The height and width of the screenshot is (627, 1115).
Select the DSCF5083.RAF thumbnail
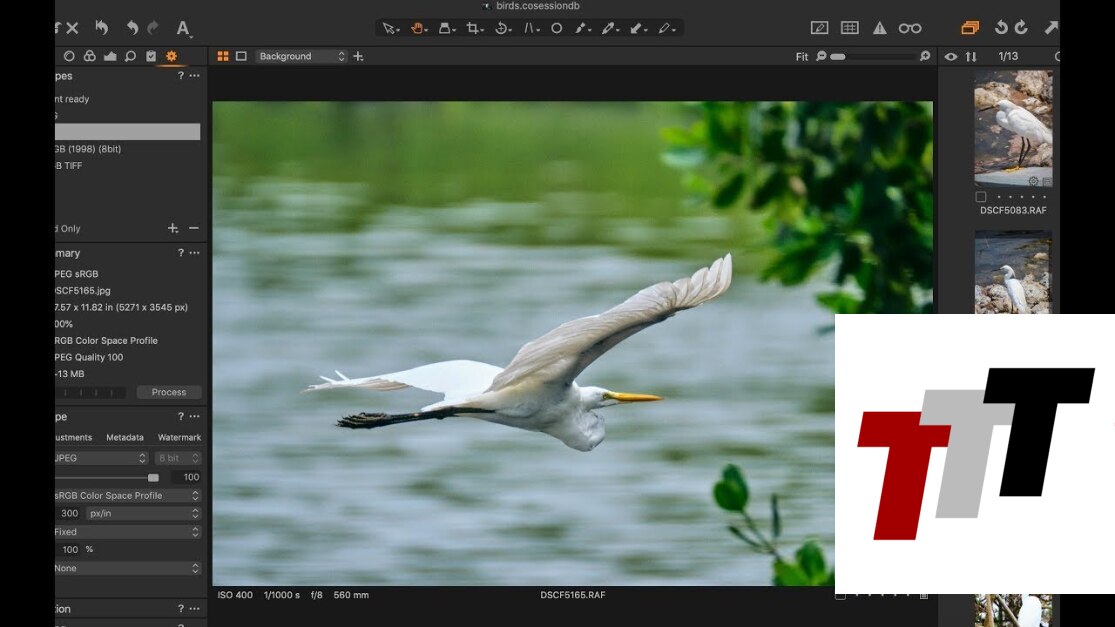[x=1013, y=127]
